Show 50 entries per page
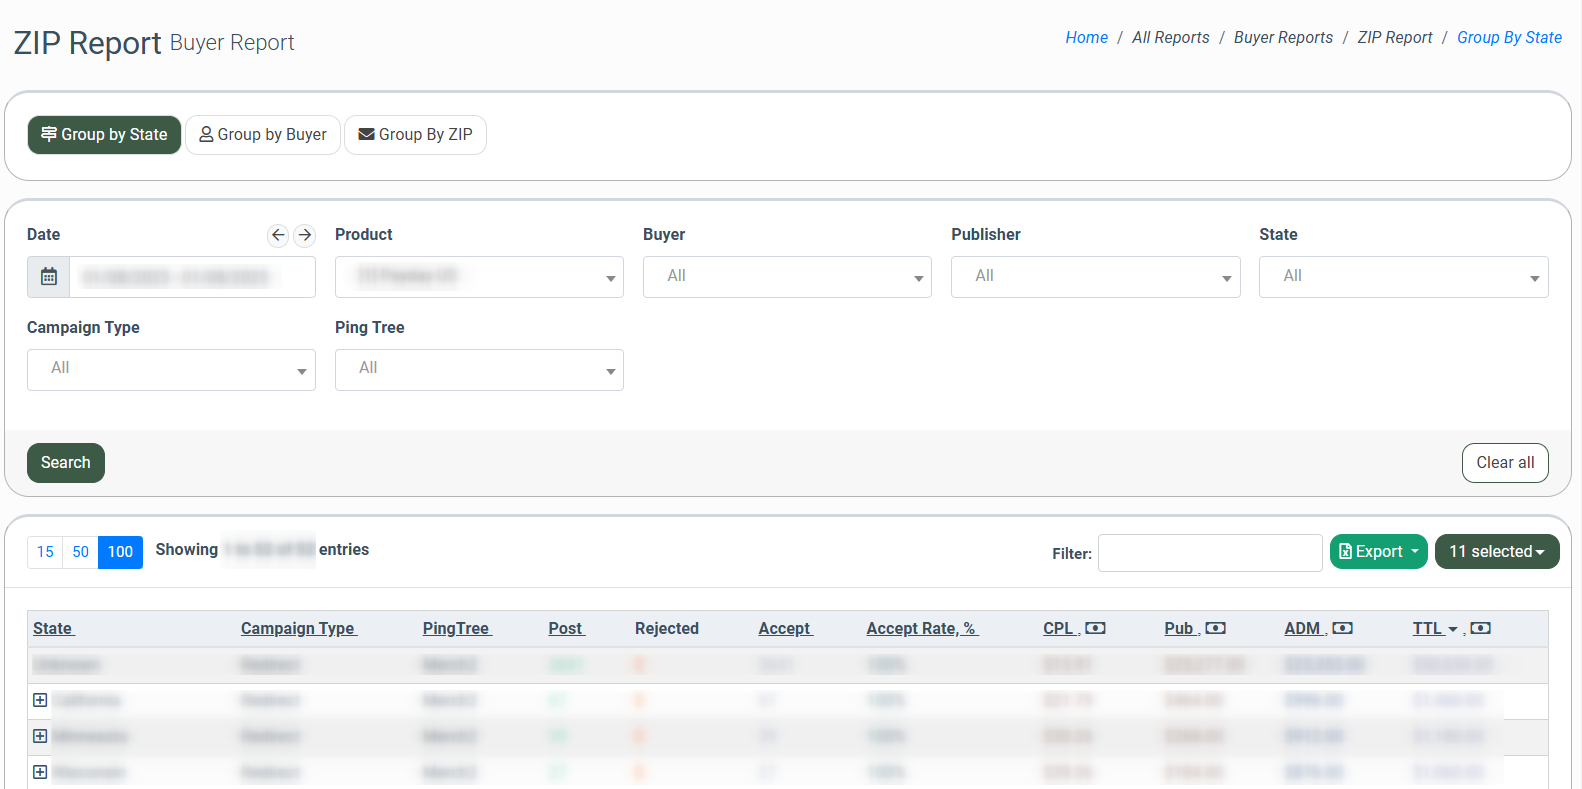The height and width of the screenshot is (789, 1582). click(x=80, y=552)
